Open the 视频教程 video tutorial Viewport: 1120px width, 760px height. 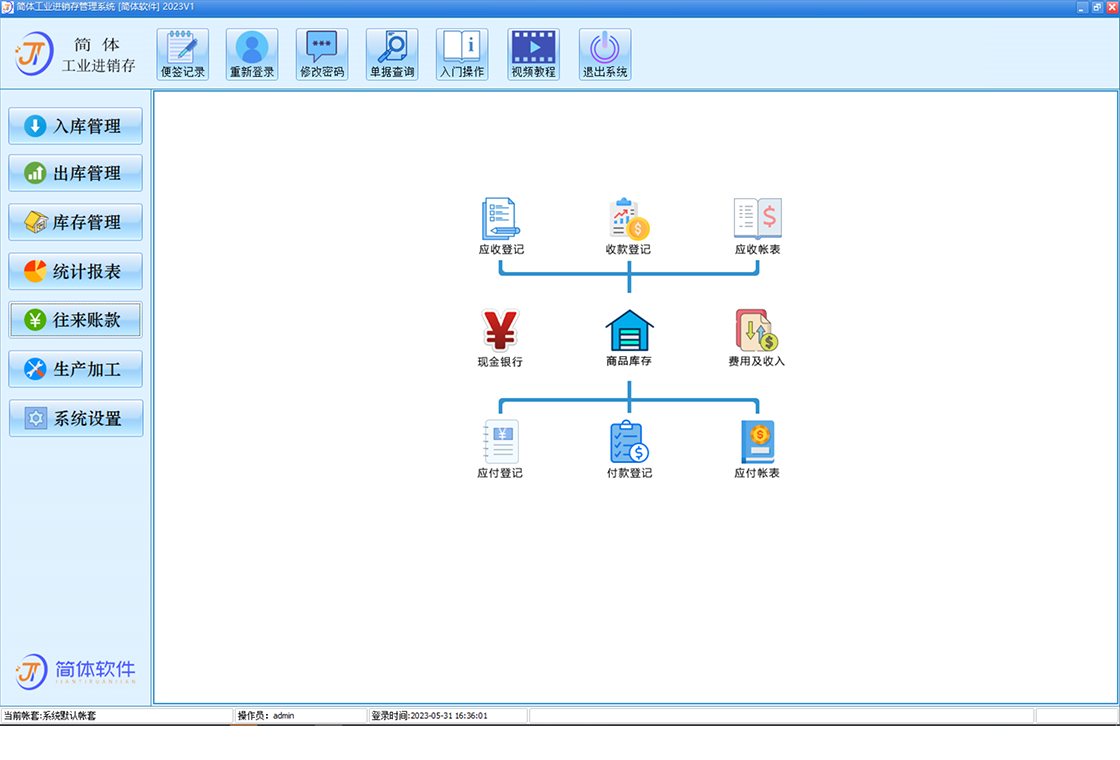(x=533, y=54)
